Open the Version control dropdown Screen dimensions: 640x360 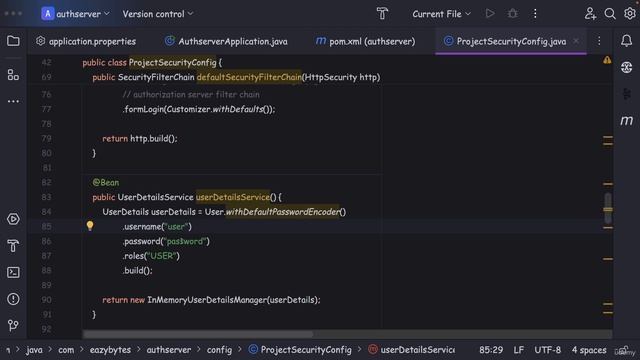coord(158,14)
